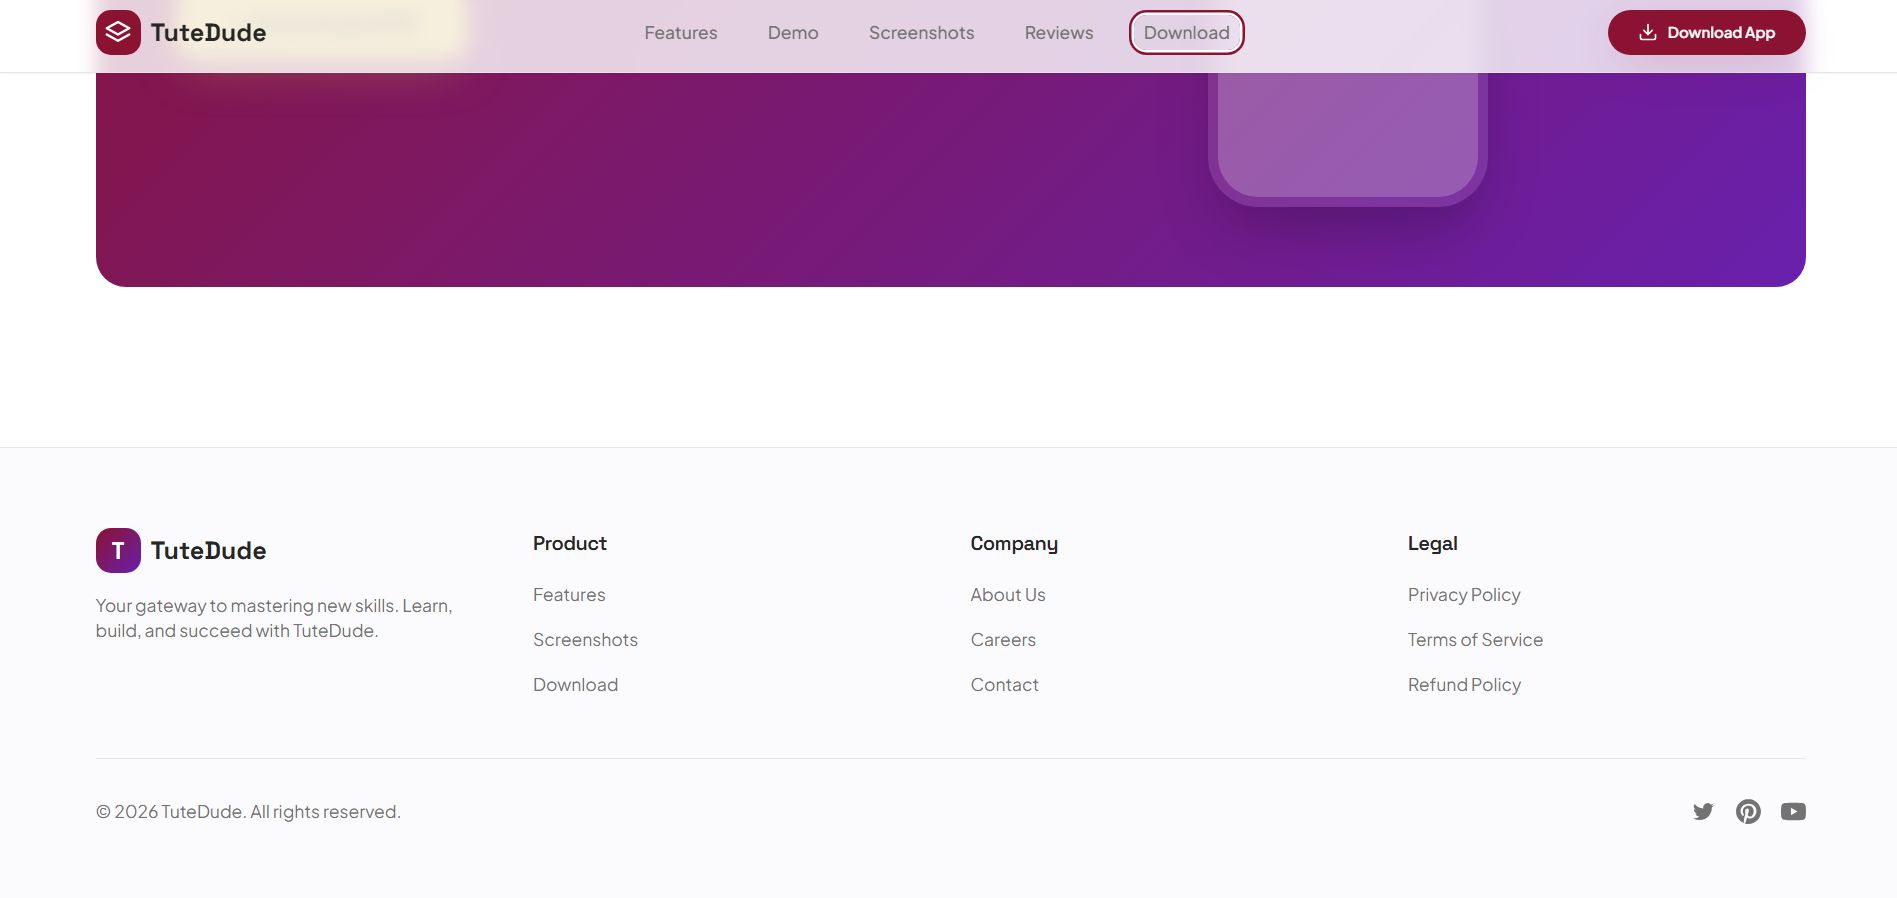Open Terms of Service
Image resolution: width=1897 pixels, height=898 pixels.
coord(1475,640)
